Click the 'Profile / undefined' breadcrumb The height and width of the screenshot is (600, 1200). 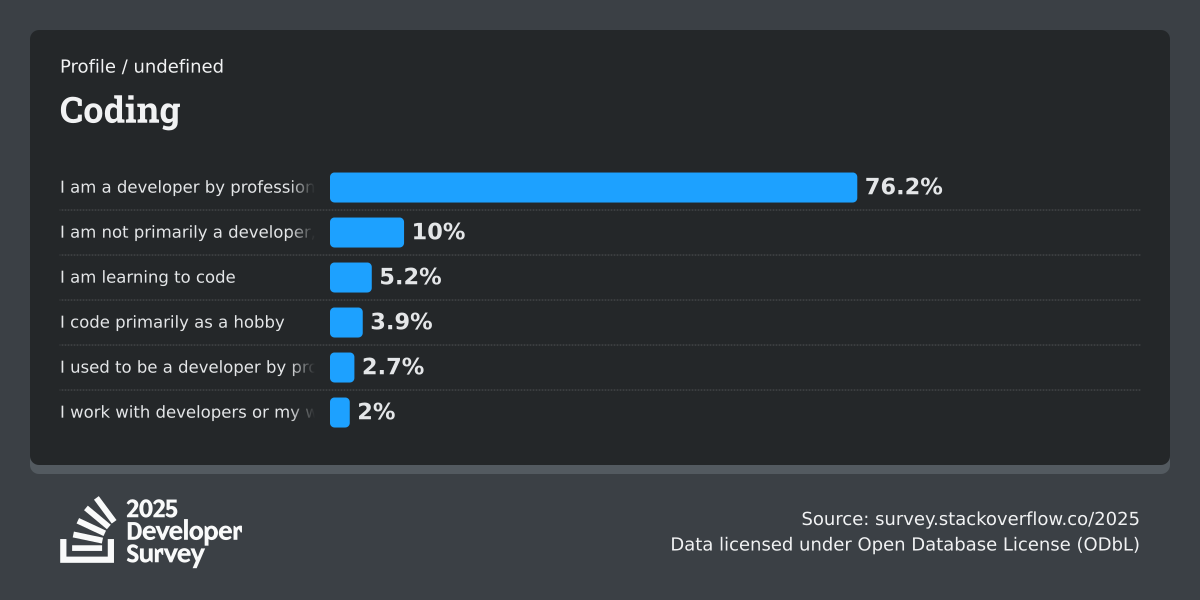(142, 67)
